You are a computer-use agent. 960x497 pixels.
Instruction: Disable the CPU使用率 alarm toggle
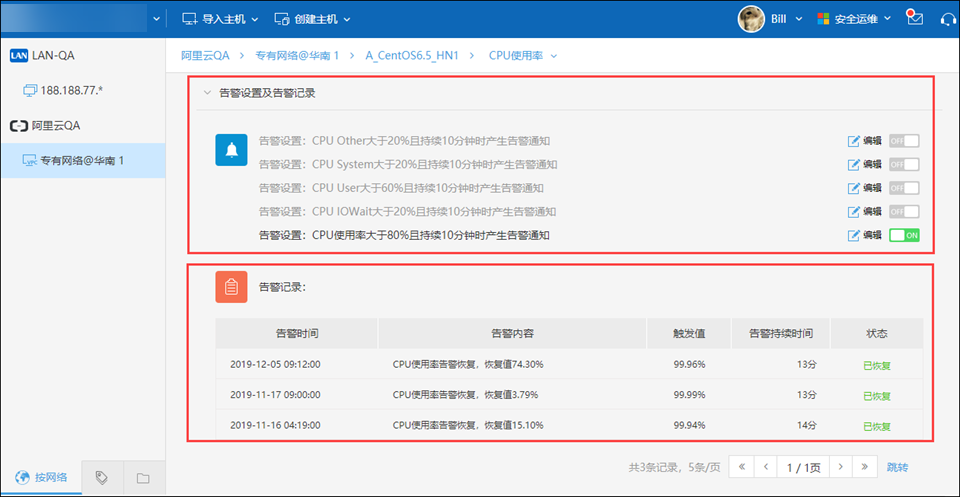tap(904, 235)
